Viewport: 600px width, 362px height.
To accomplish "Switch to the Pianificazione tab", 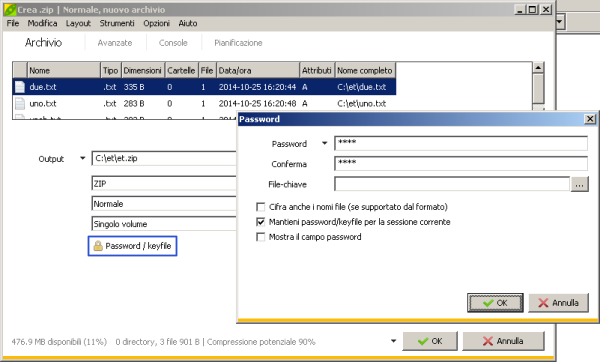I will [238, 43].
